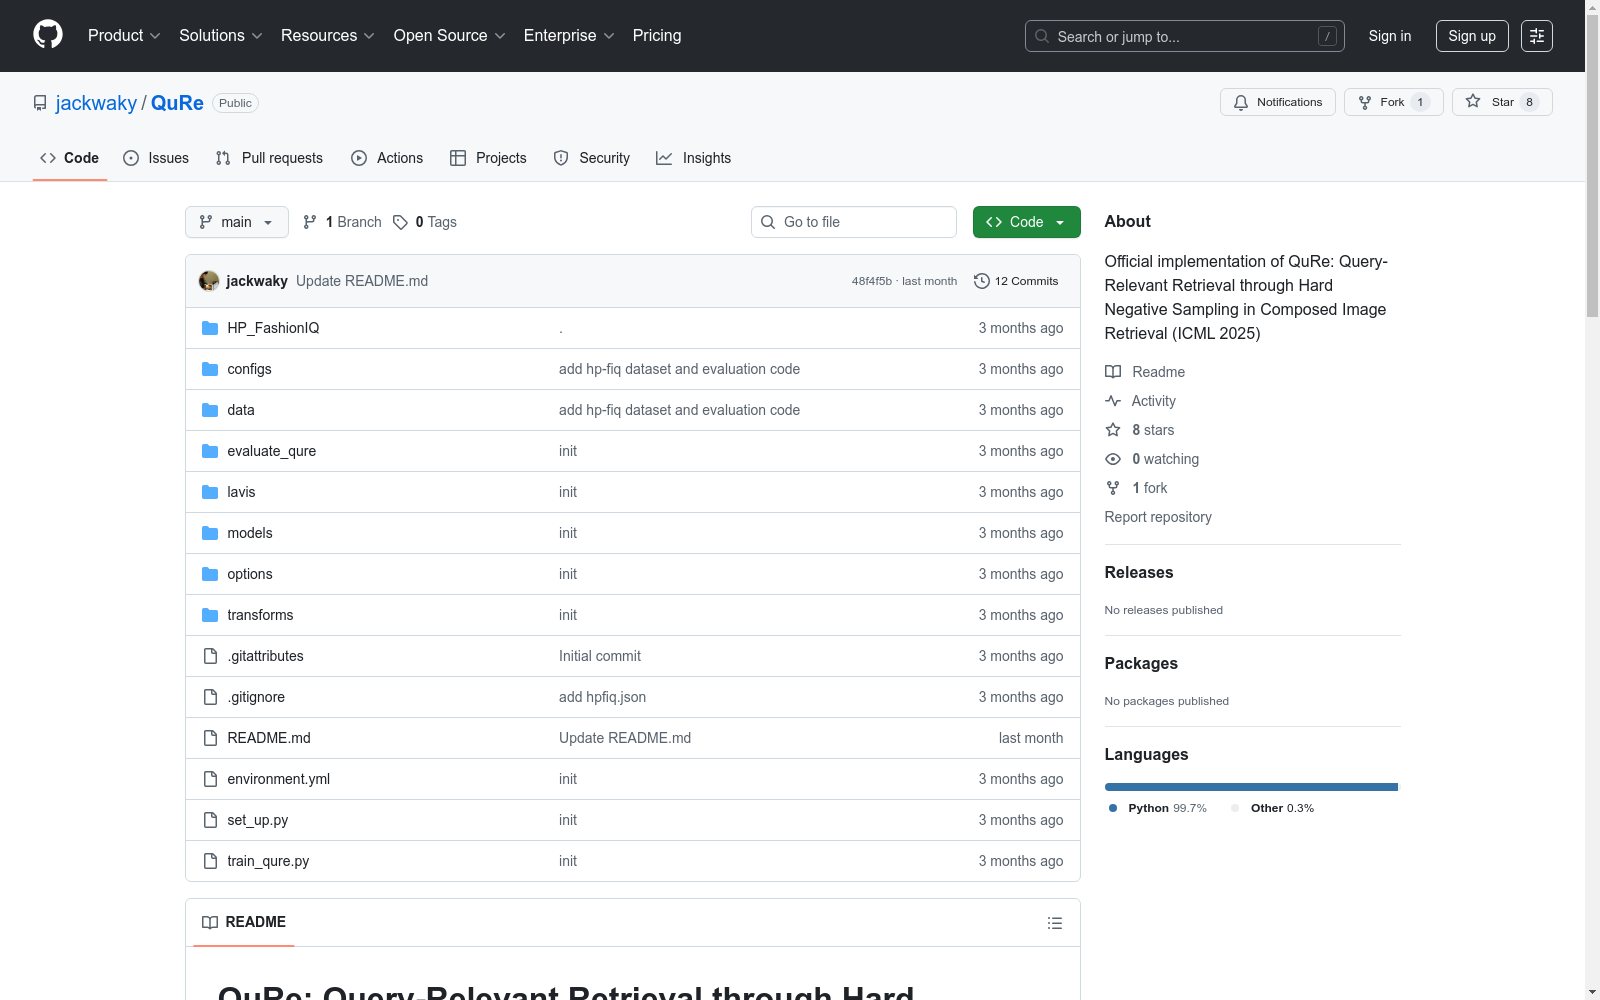
Task: Open the command palette icon in header
Action: coord(1536,36)
